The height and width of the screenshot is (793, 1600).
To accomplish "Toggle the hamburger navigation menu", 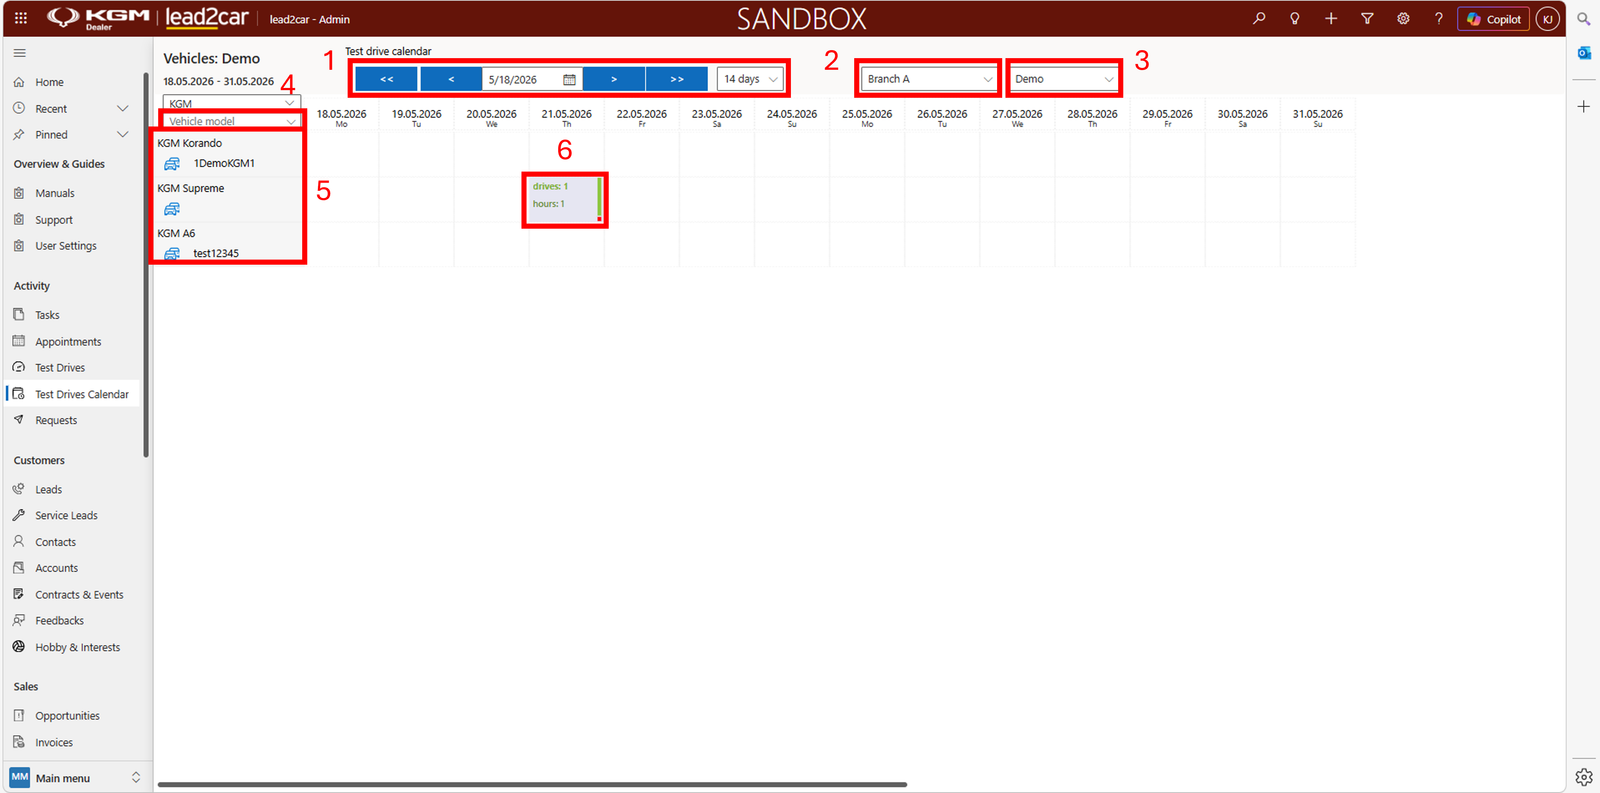I will pyautogui.click(x=20, y=53).
